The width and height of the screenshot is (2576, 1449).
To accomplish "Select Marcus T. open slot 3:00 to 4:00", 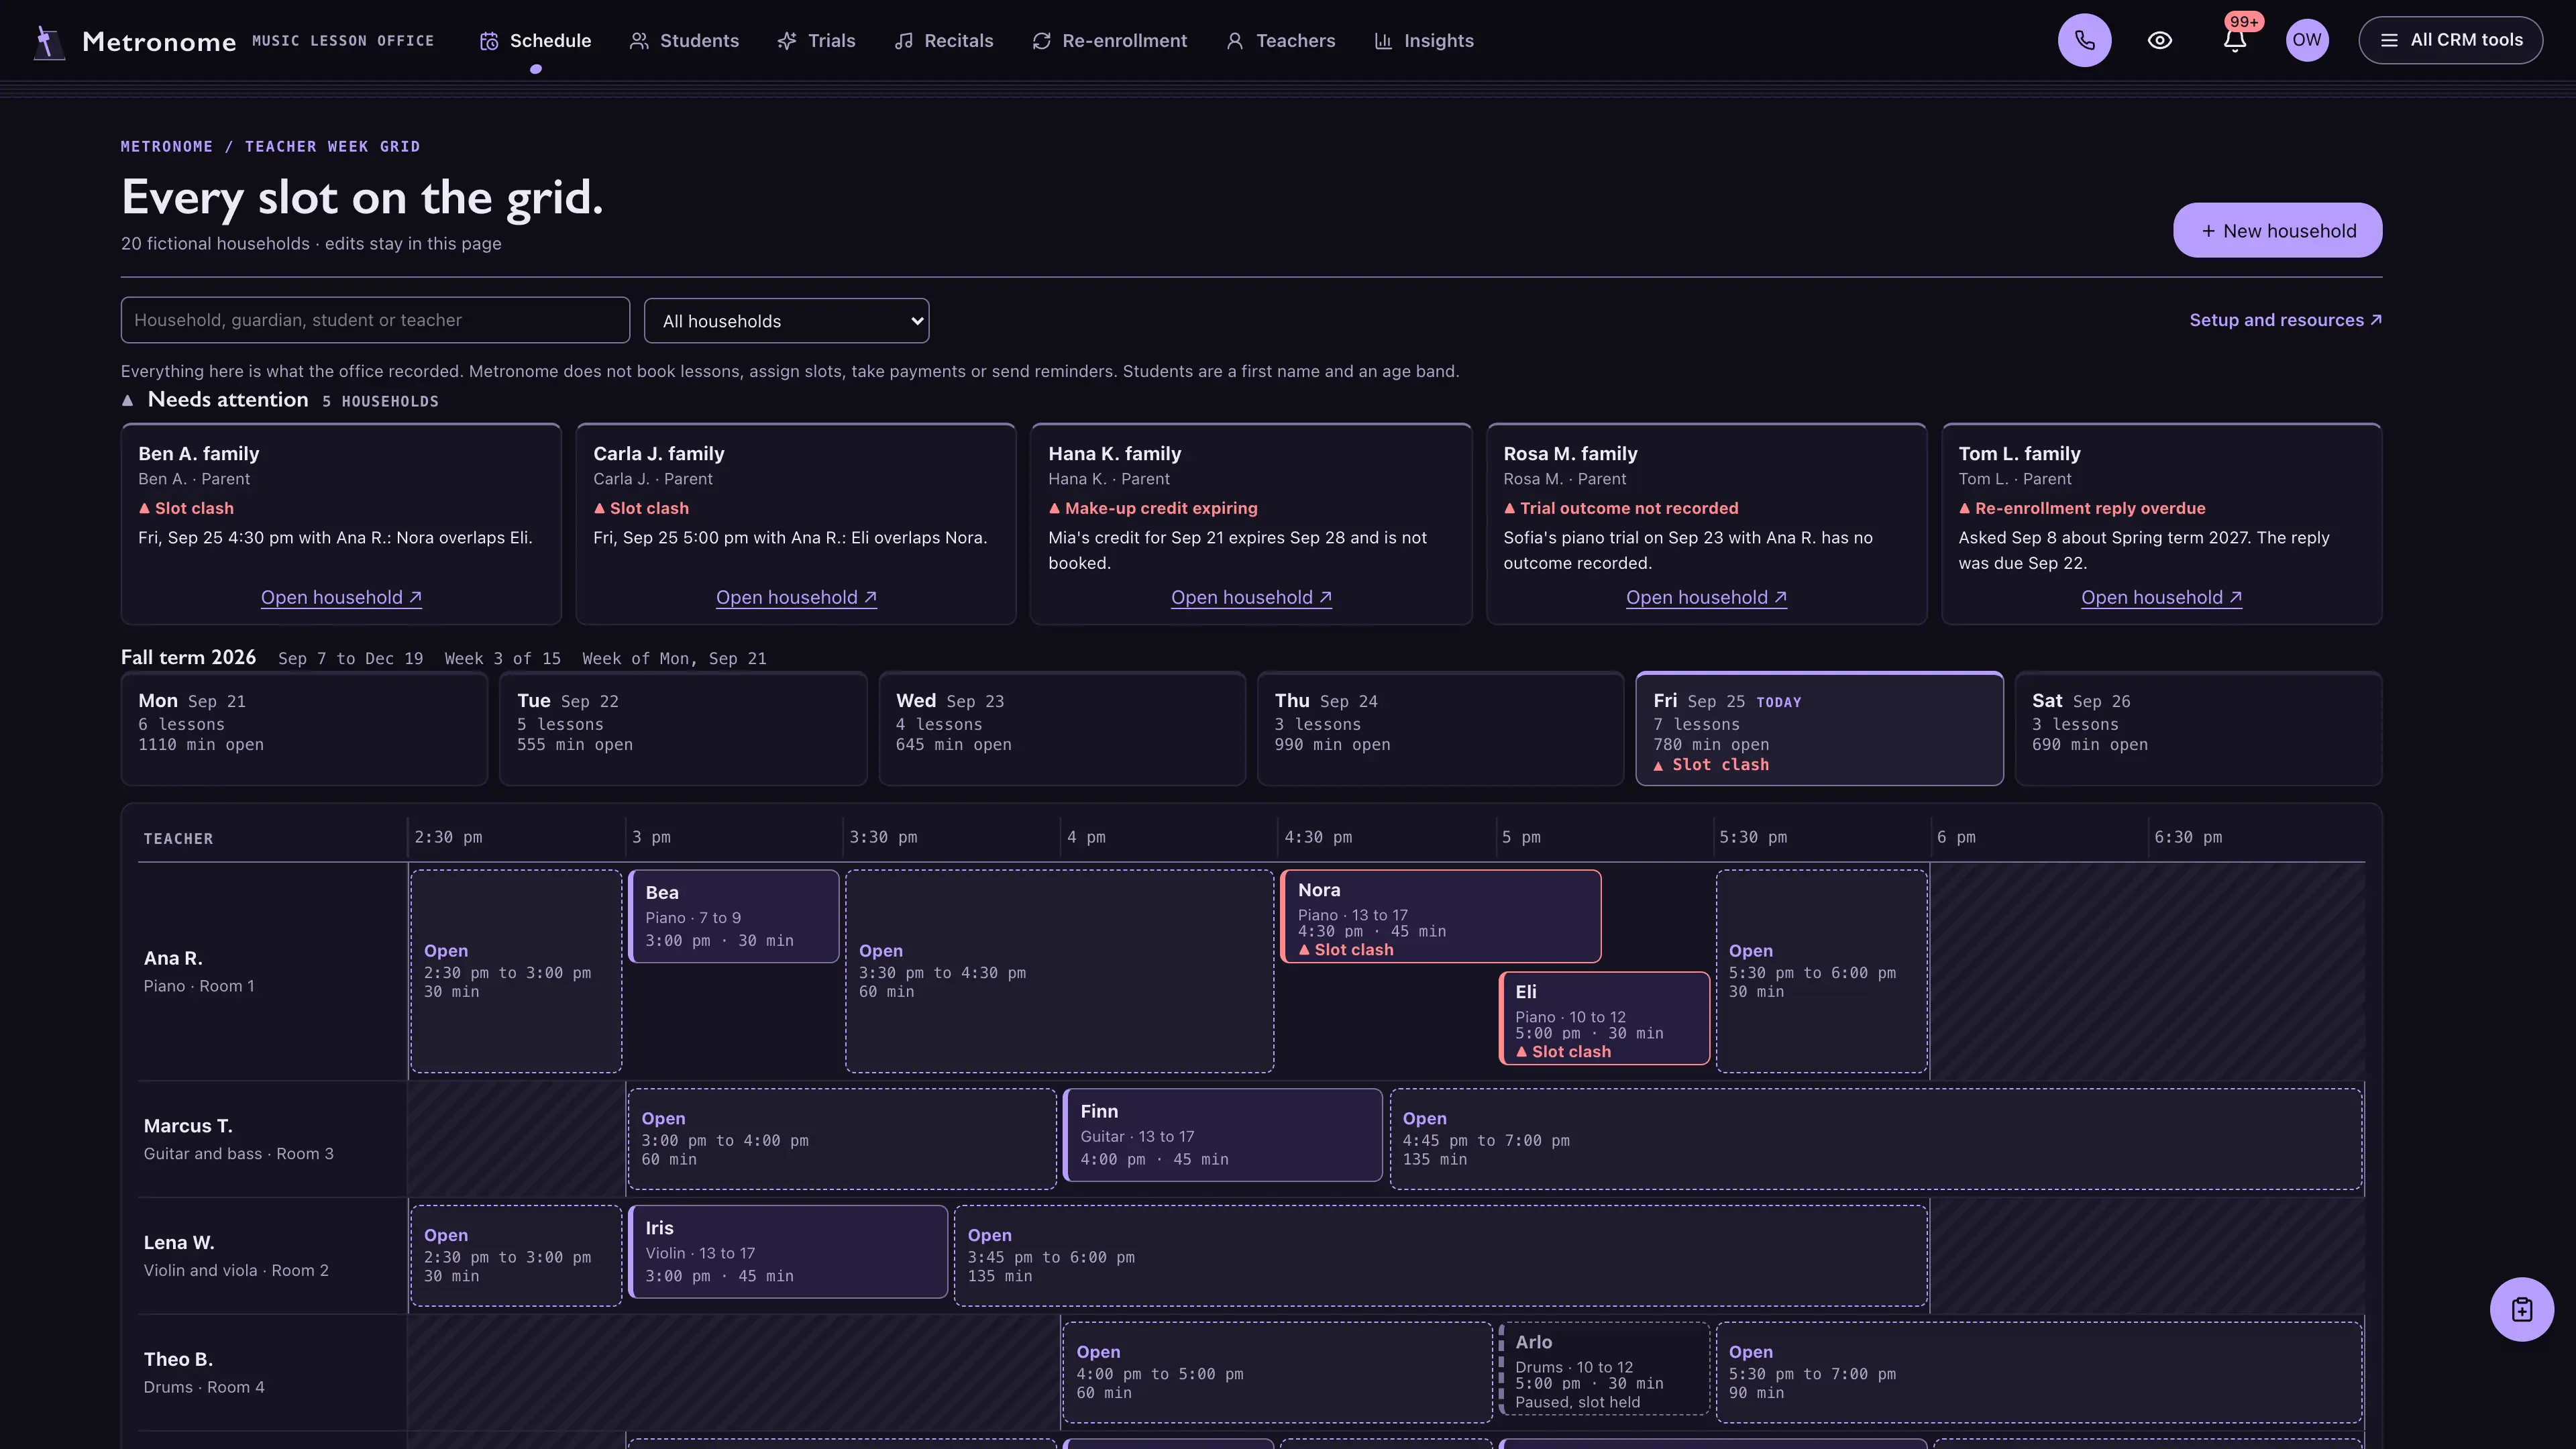I will (842, 1139).
